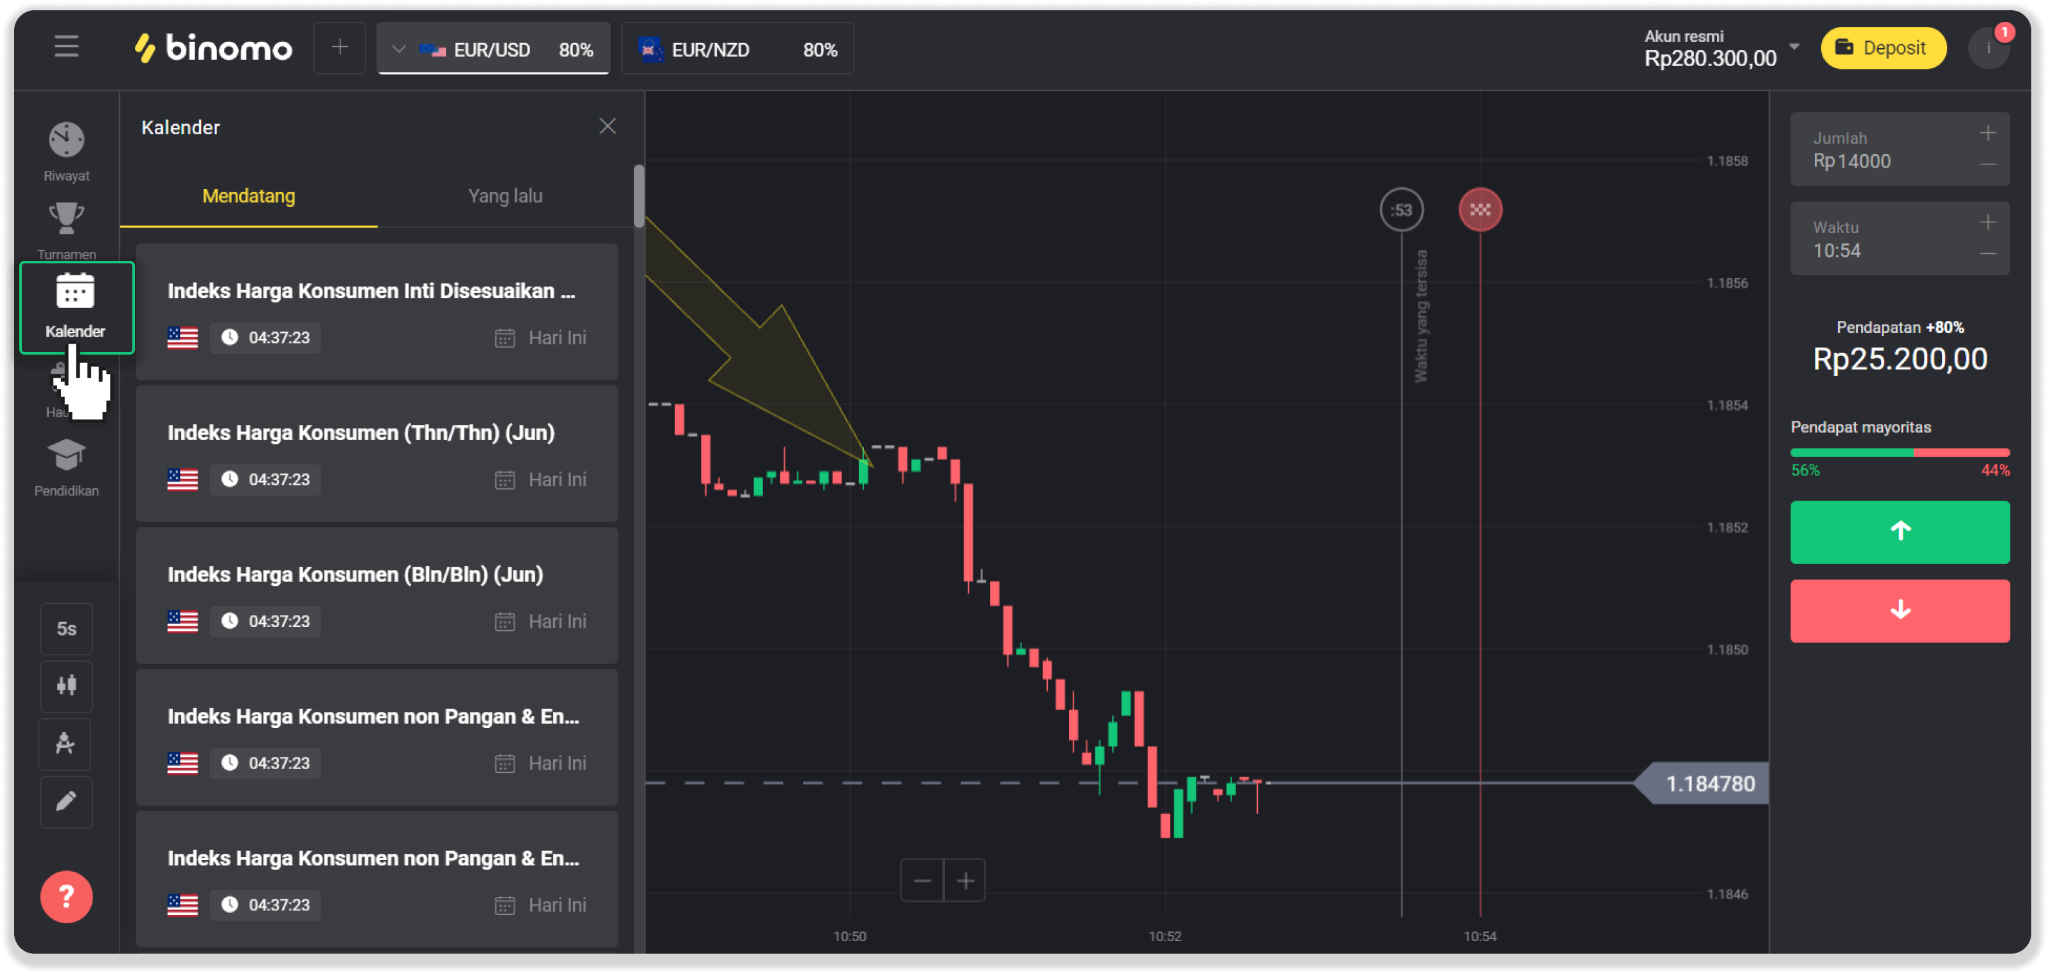The image size is (2048, 975).
Task: Open the notification info icon
Action: tap(1988, 48)
